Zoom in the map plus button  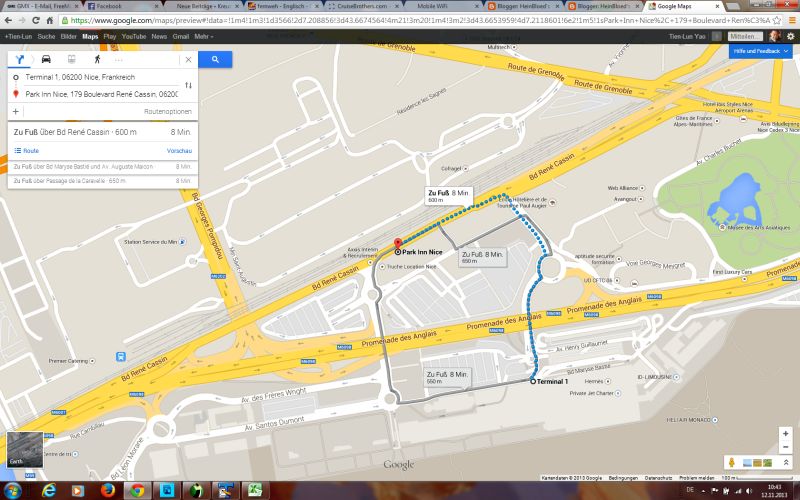click(x=785, y=434)
